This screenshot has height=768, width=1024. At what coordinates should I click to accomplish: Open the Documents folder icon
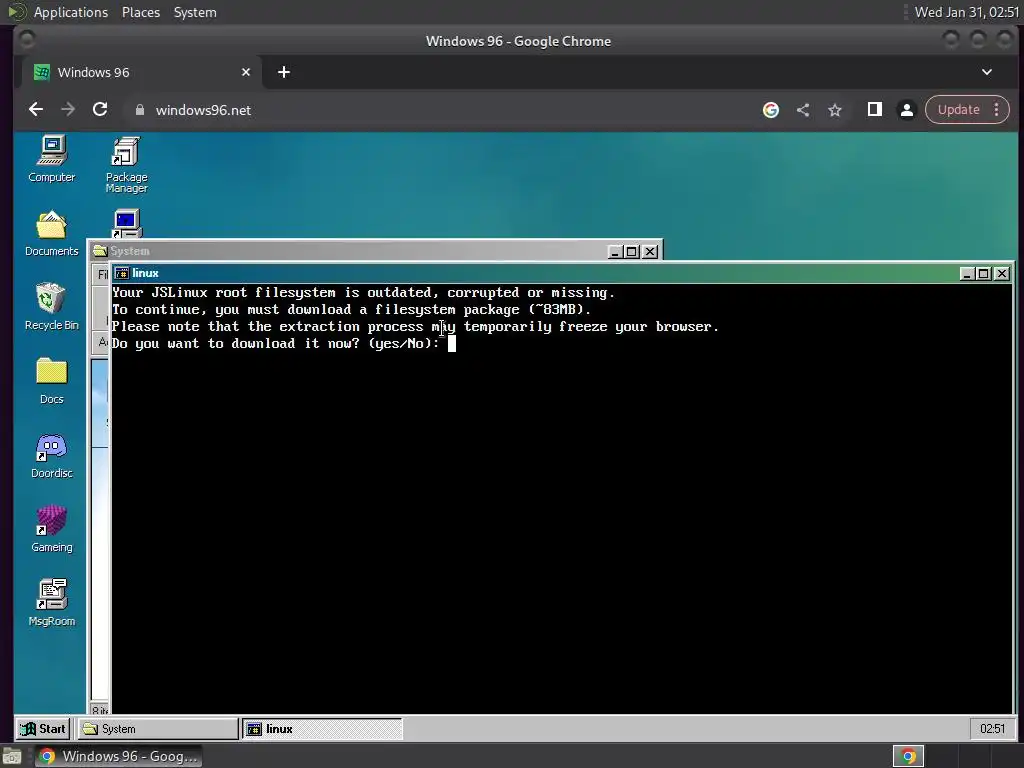52,233
